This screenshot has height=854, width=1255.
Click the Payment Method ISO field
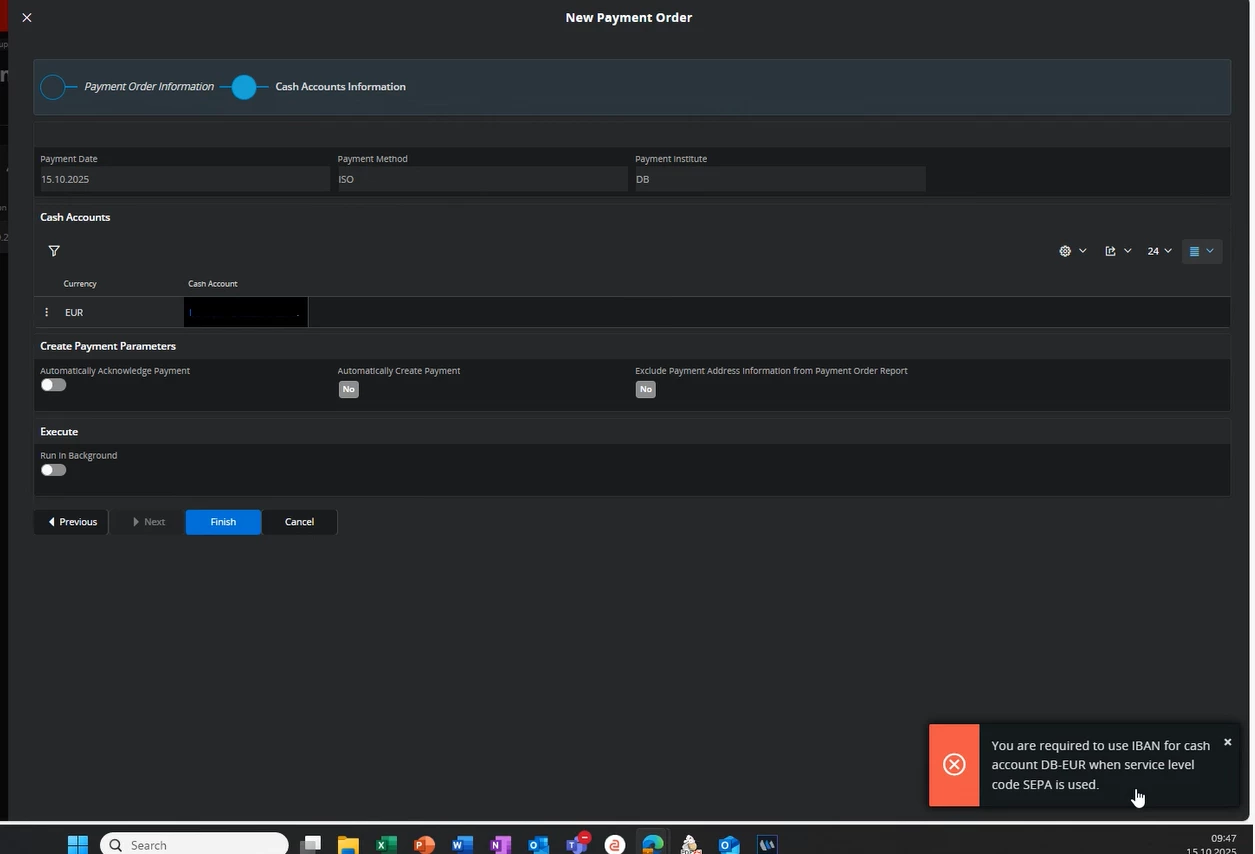click(481, 179)
